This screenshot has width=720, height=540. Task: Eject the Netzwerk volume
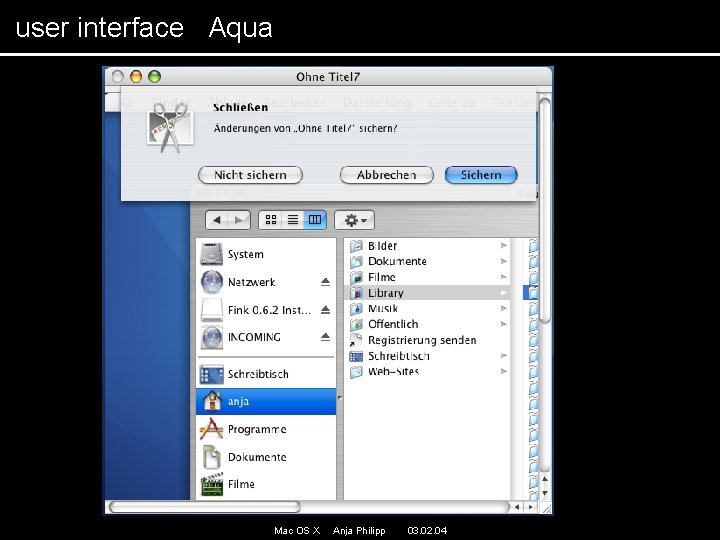pos(326,282)
